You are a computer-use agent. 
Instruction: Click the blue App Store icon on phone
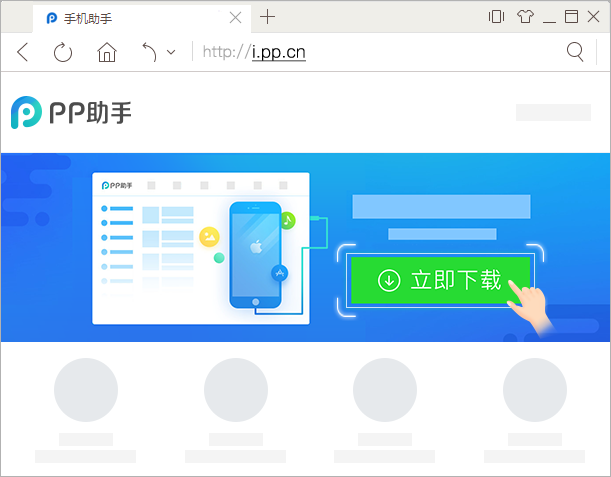click(279, 273)
